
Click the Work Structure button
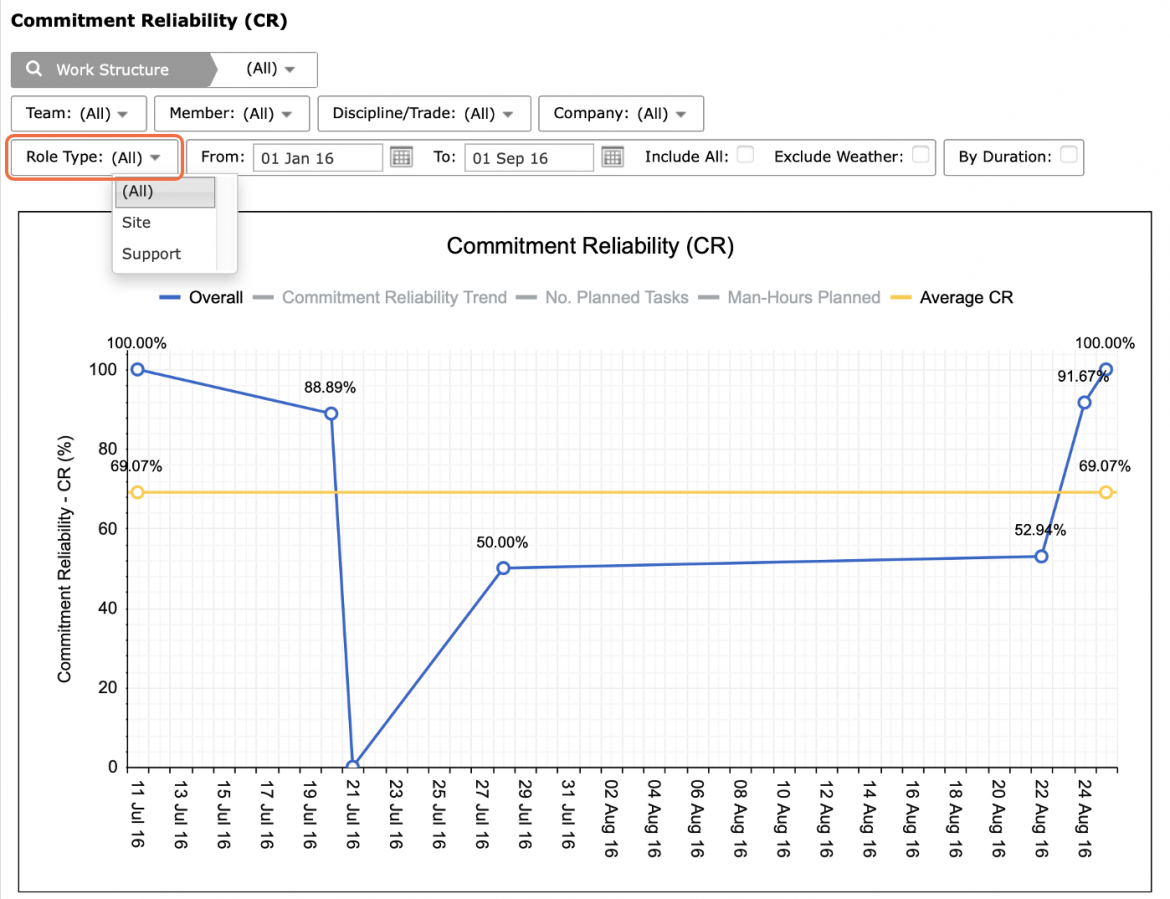113,69
